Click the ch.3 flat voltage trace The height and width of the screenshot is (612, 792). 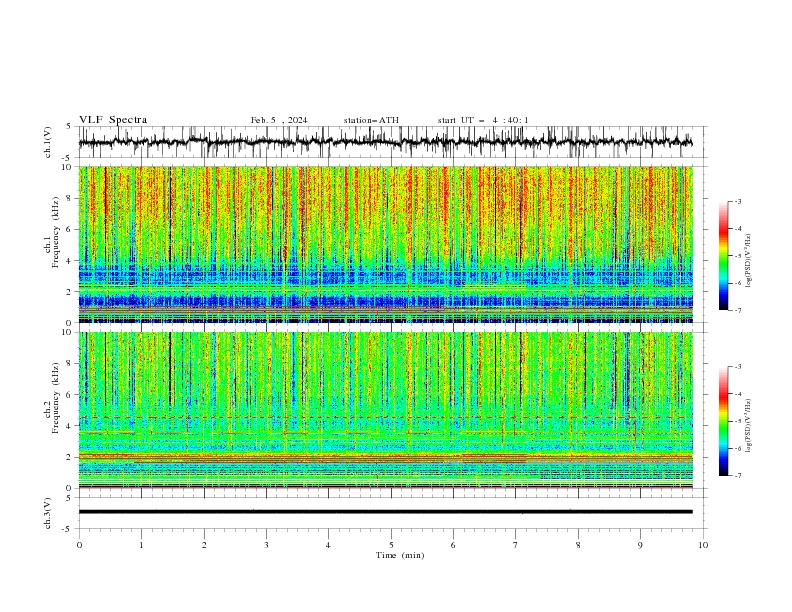[385, 512]
